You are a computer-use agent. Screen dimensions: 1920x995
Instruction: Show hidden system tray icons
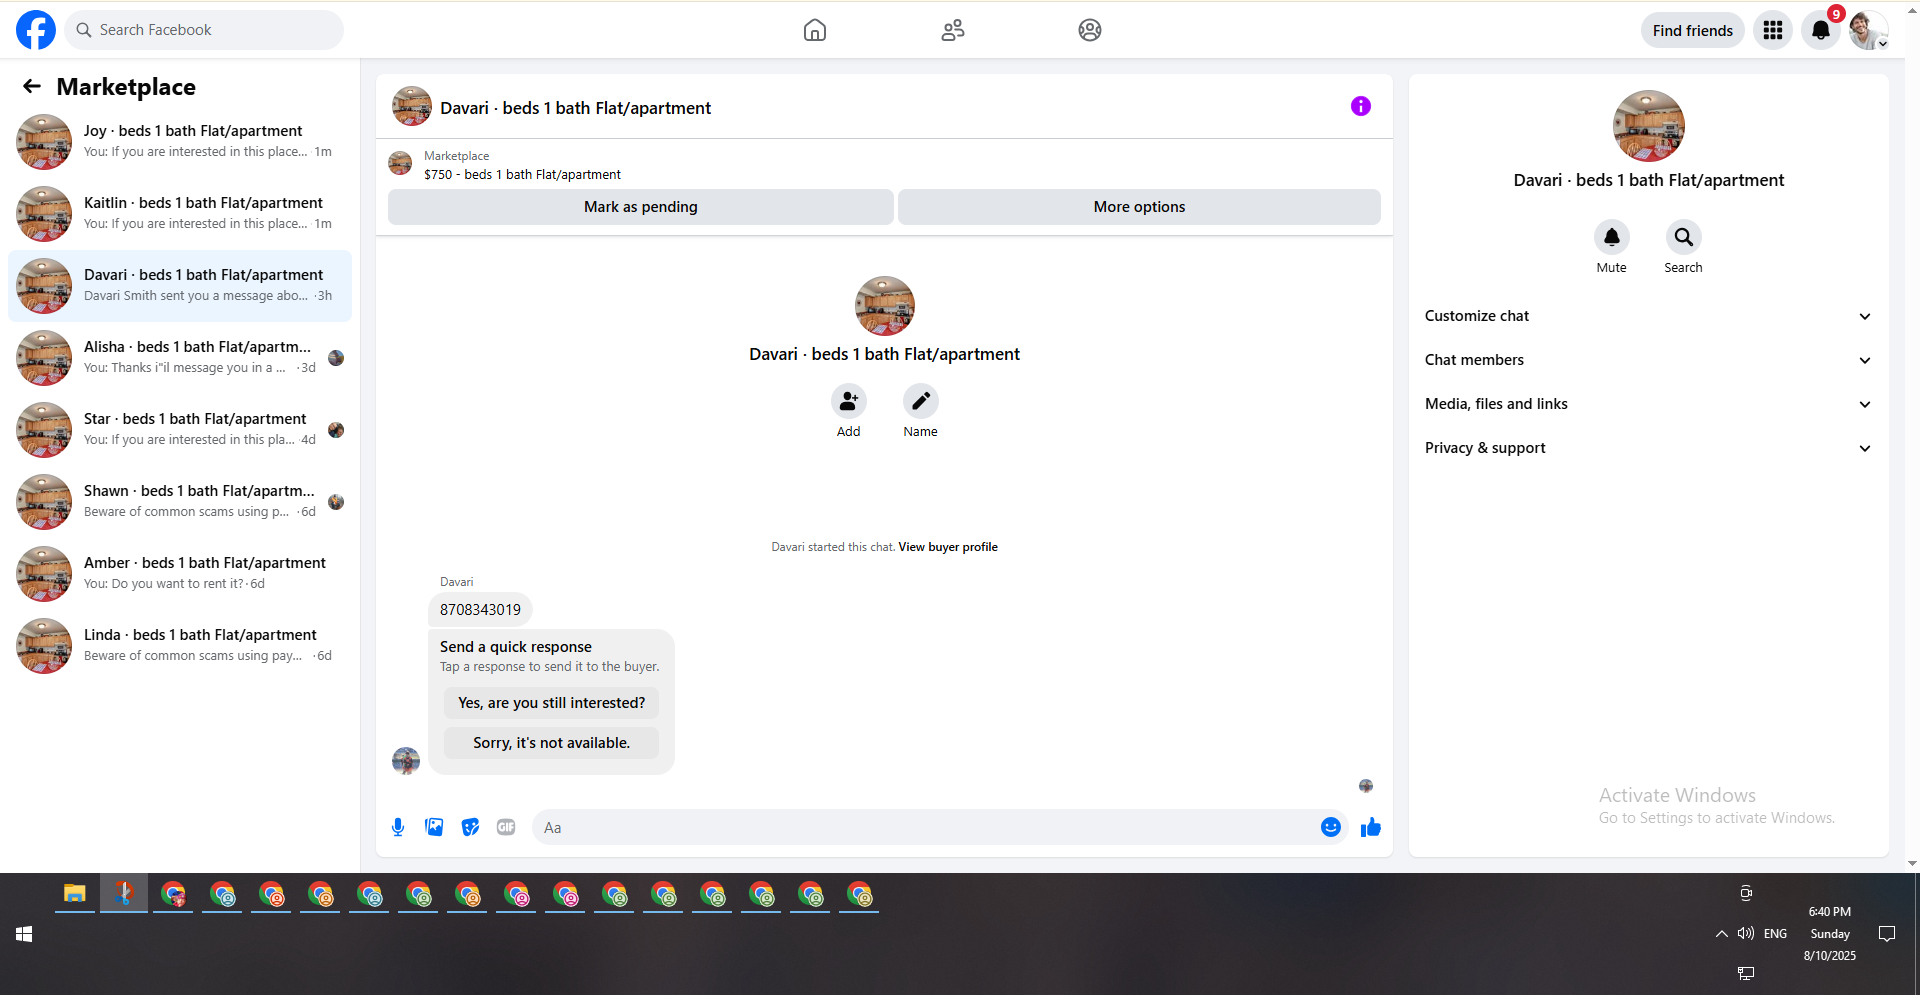[1721, 934]
